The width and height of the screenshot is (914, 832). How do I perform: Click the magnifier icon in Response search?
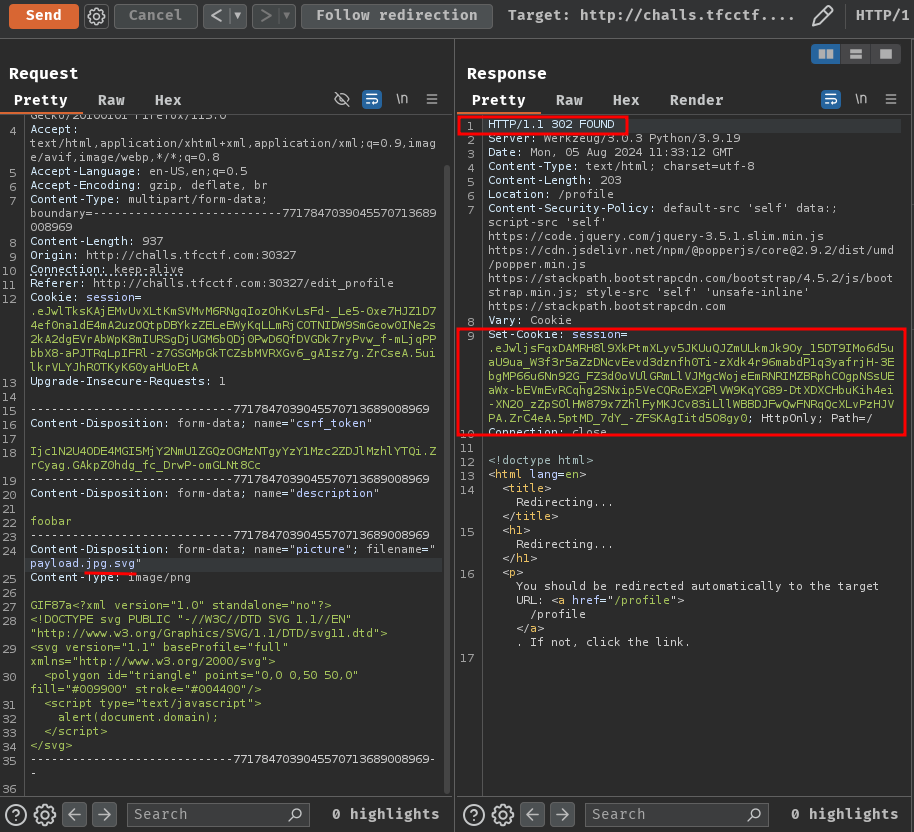[754, 815]
